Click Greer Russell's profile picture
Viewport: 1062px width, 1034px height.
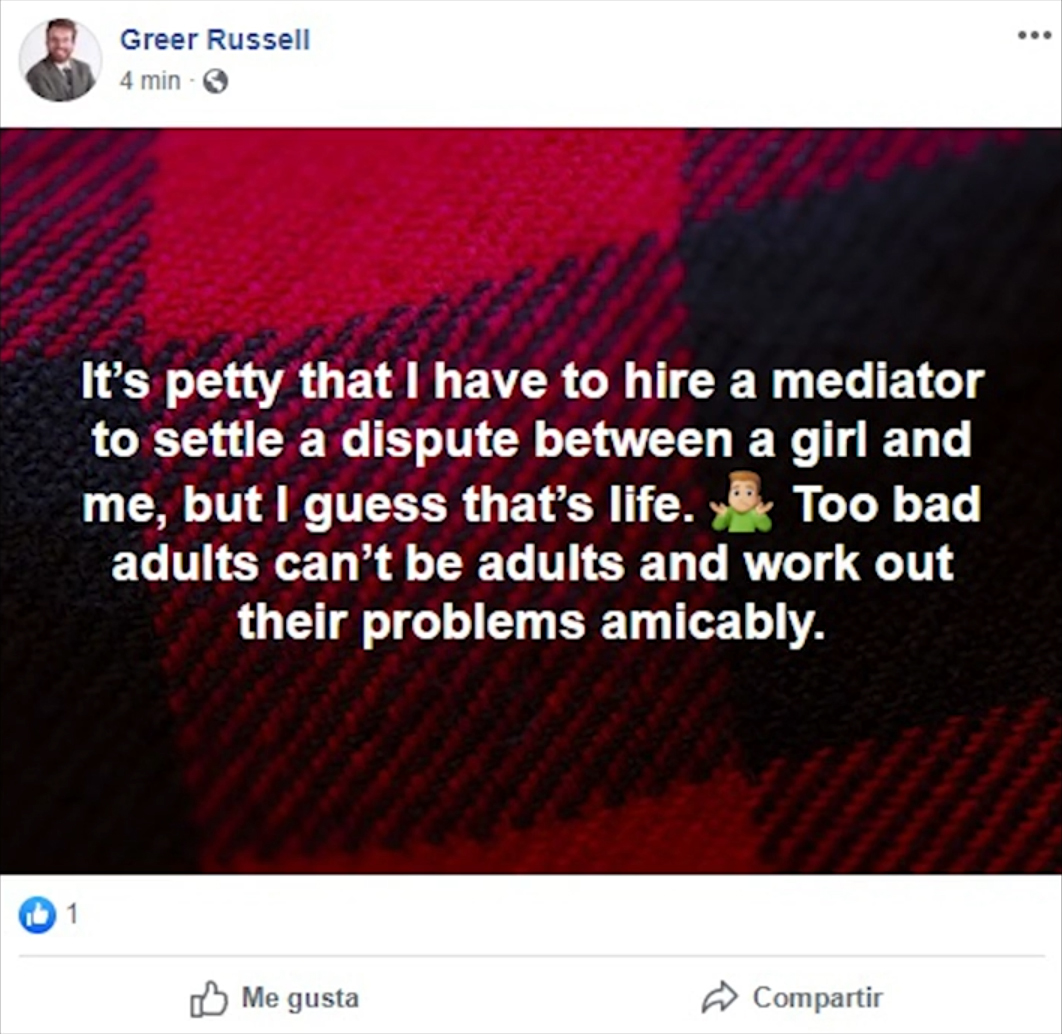[x=60, y=60]
